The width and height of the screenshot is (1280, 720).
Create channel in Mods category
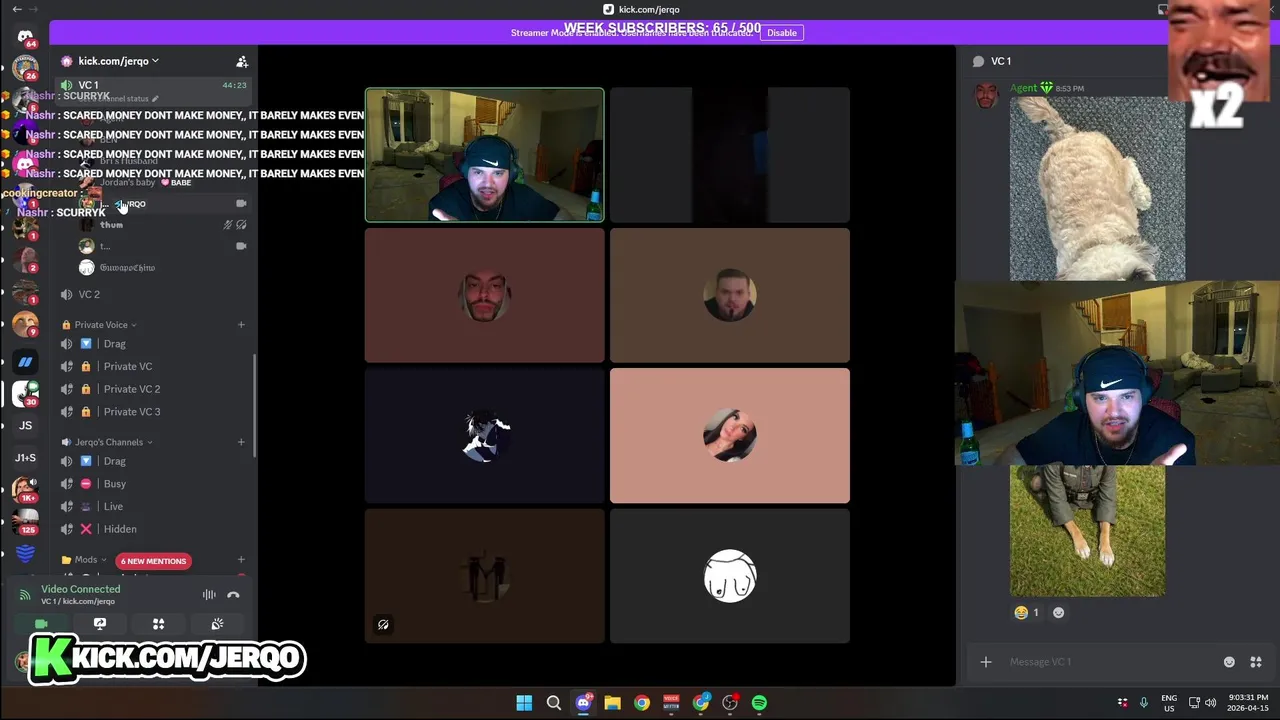(x=241, y=560)
